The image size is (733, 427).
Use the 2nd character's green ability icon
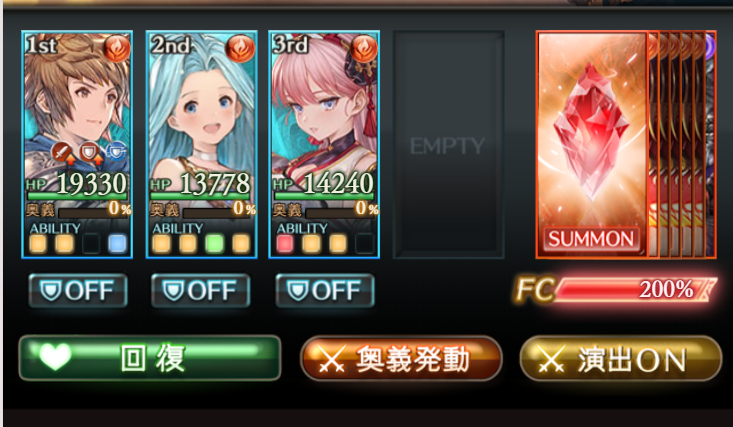tap(215, 244)
